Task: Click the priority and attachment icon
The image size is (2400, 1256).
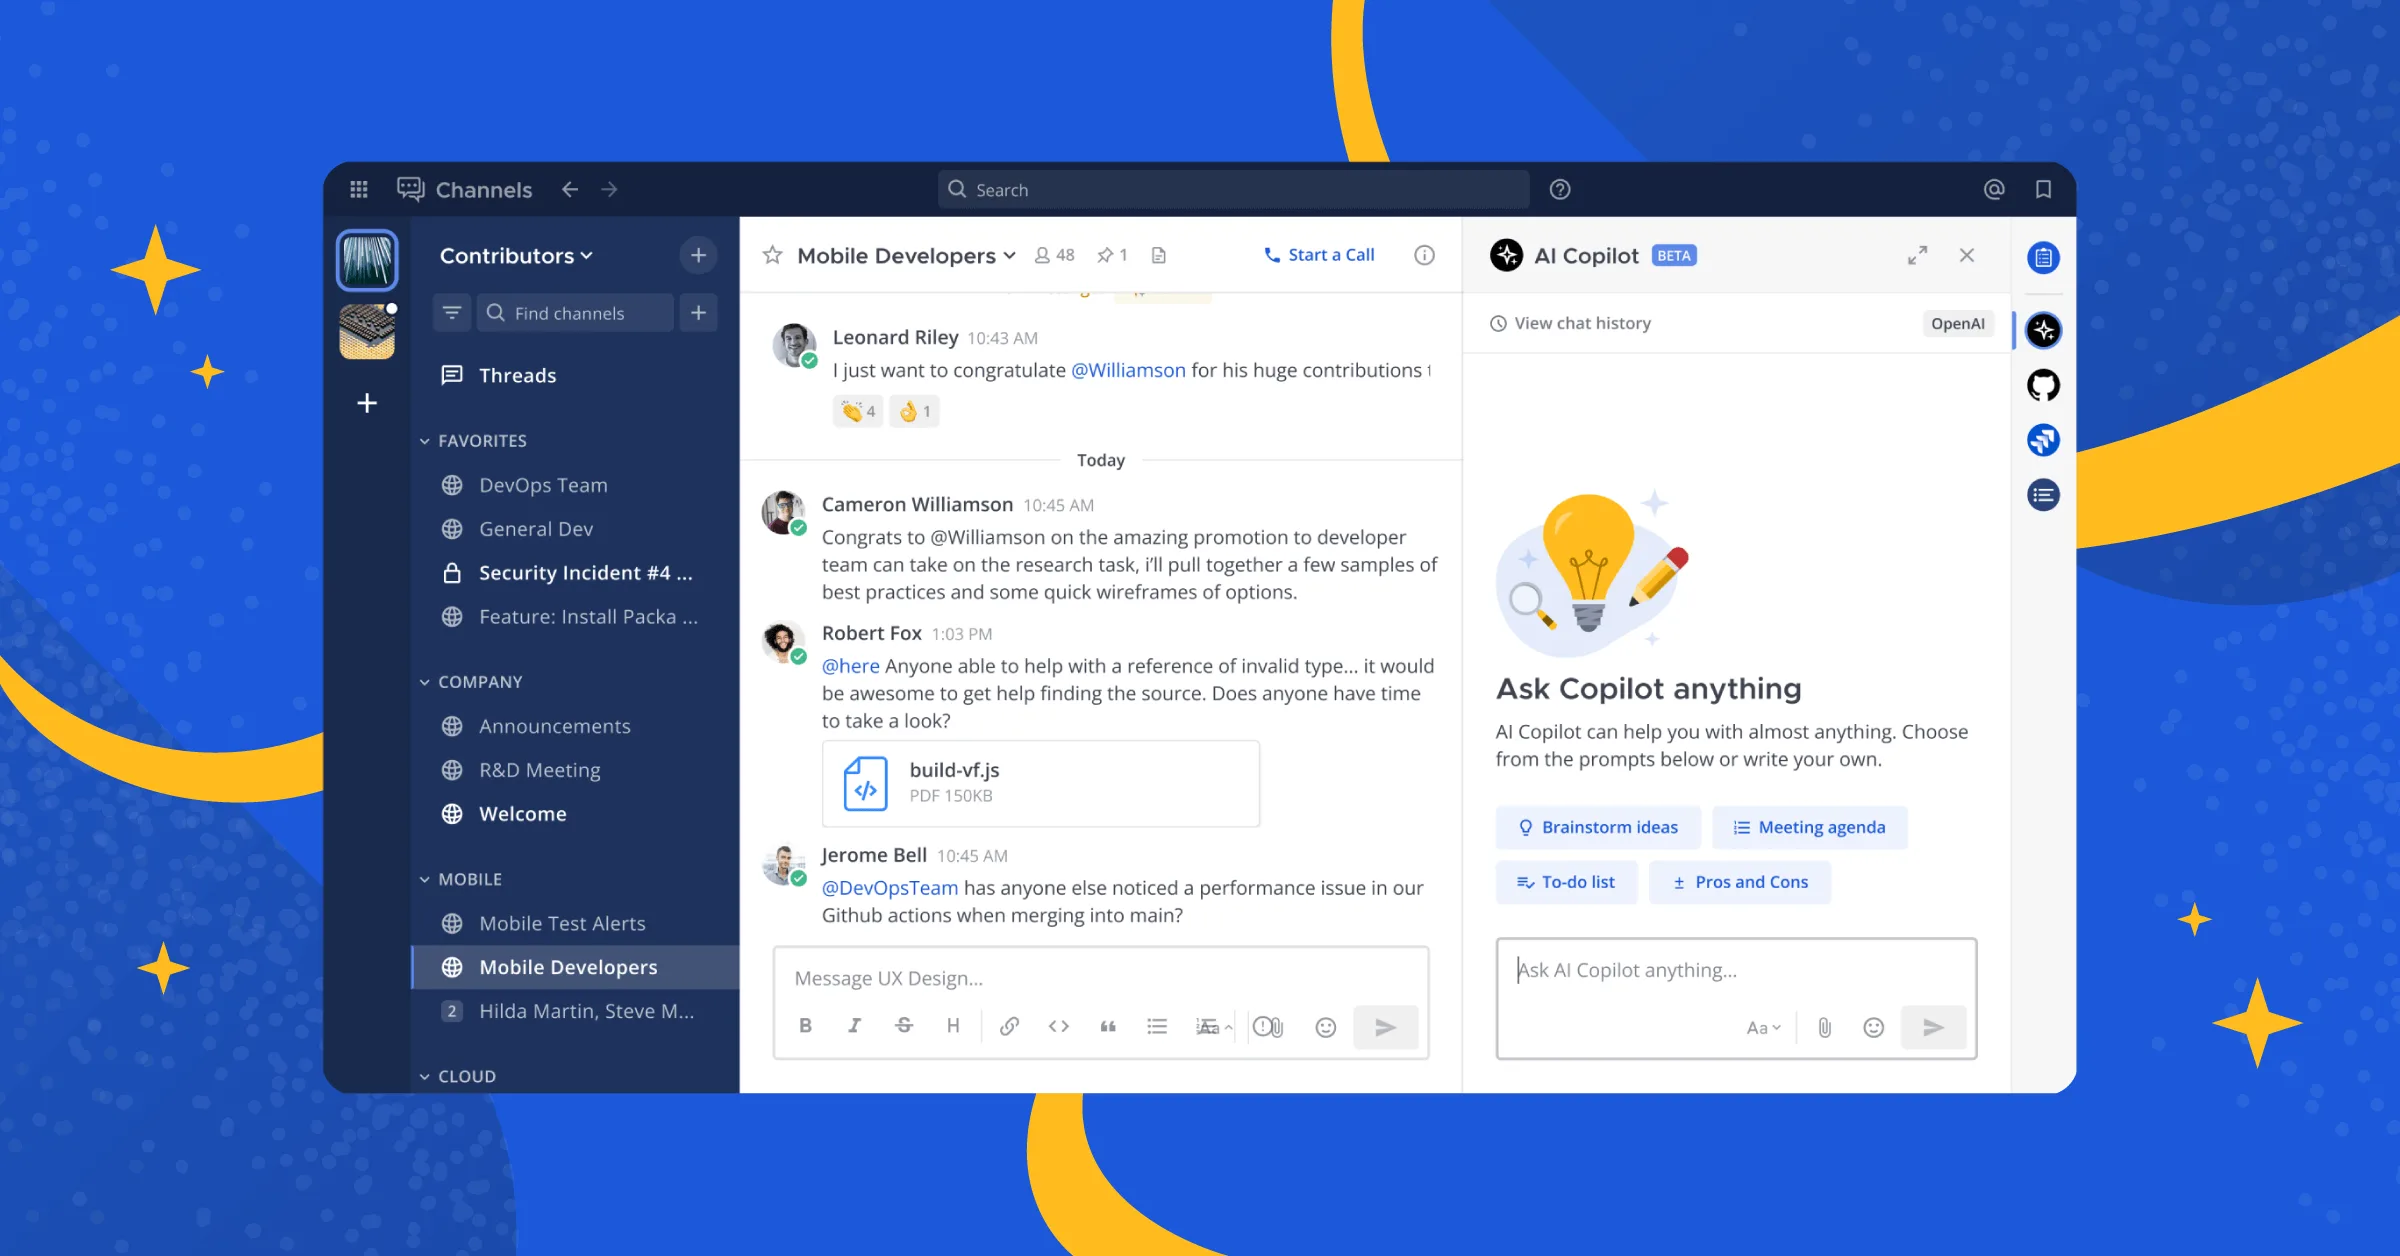Action: (1268, 1026)
